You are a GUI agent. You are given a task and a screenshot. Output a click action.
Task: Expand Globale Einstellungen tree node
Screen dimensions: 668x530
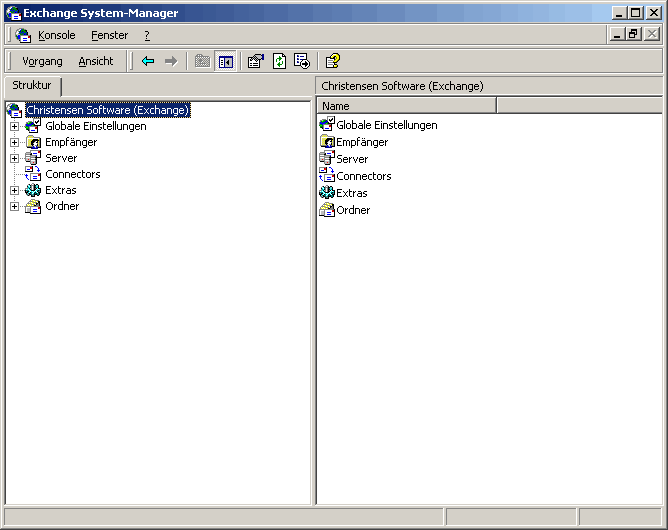(x=14, y=126)
